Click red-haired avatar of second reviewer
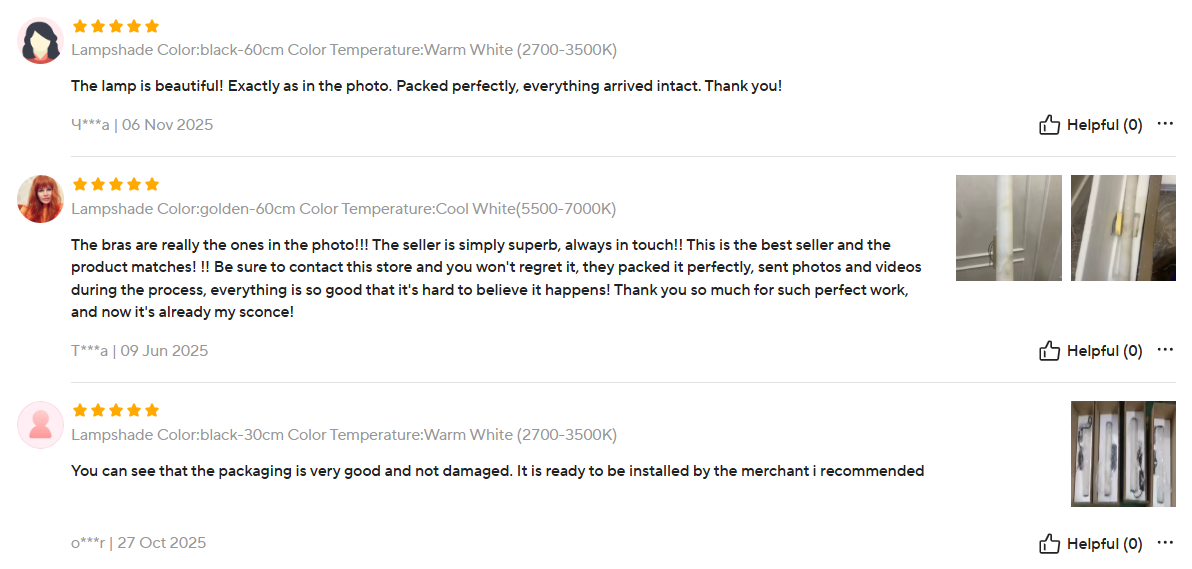Screen dimensions: 1192x569 pyautogui.click(x=41, y=199)
